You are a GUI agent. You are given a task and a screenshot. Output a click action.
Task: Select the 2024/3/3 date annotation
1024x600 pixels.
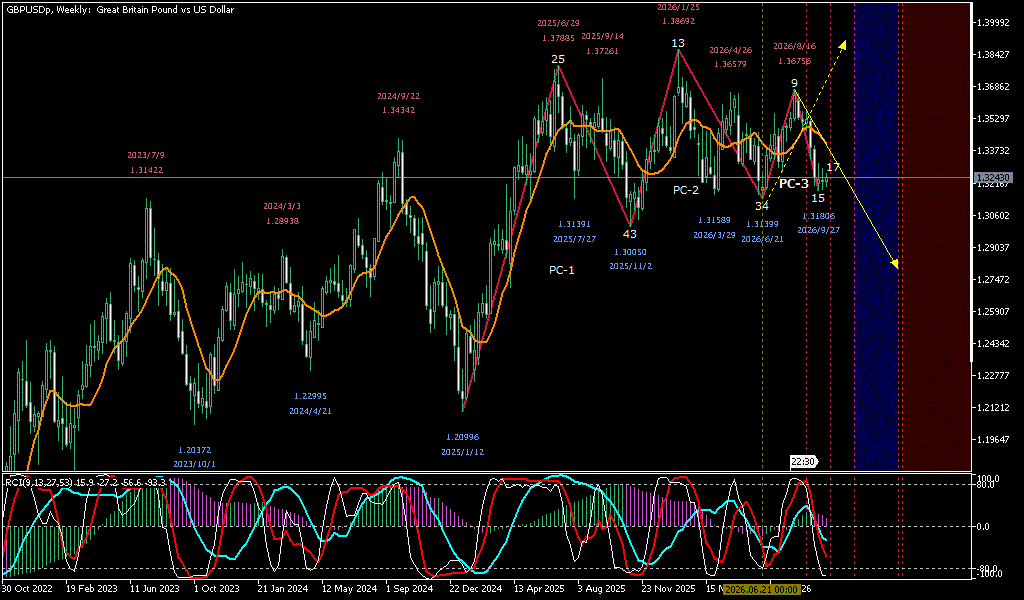point(282,206)
